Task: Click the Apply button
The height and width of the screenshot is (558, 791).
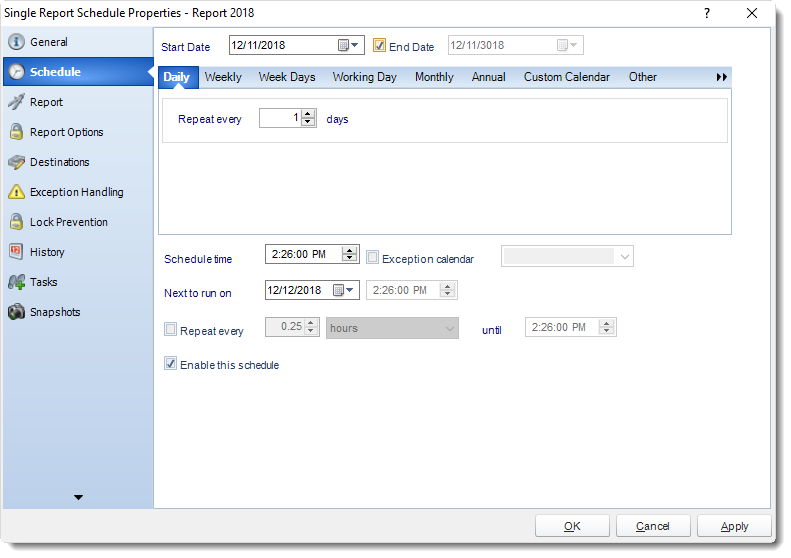Action: (x=734, y=526)
